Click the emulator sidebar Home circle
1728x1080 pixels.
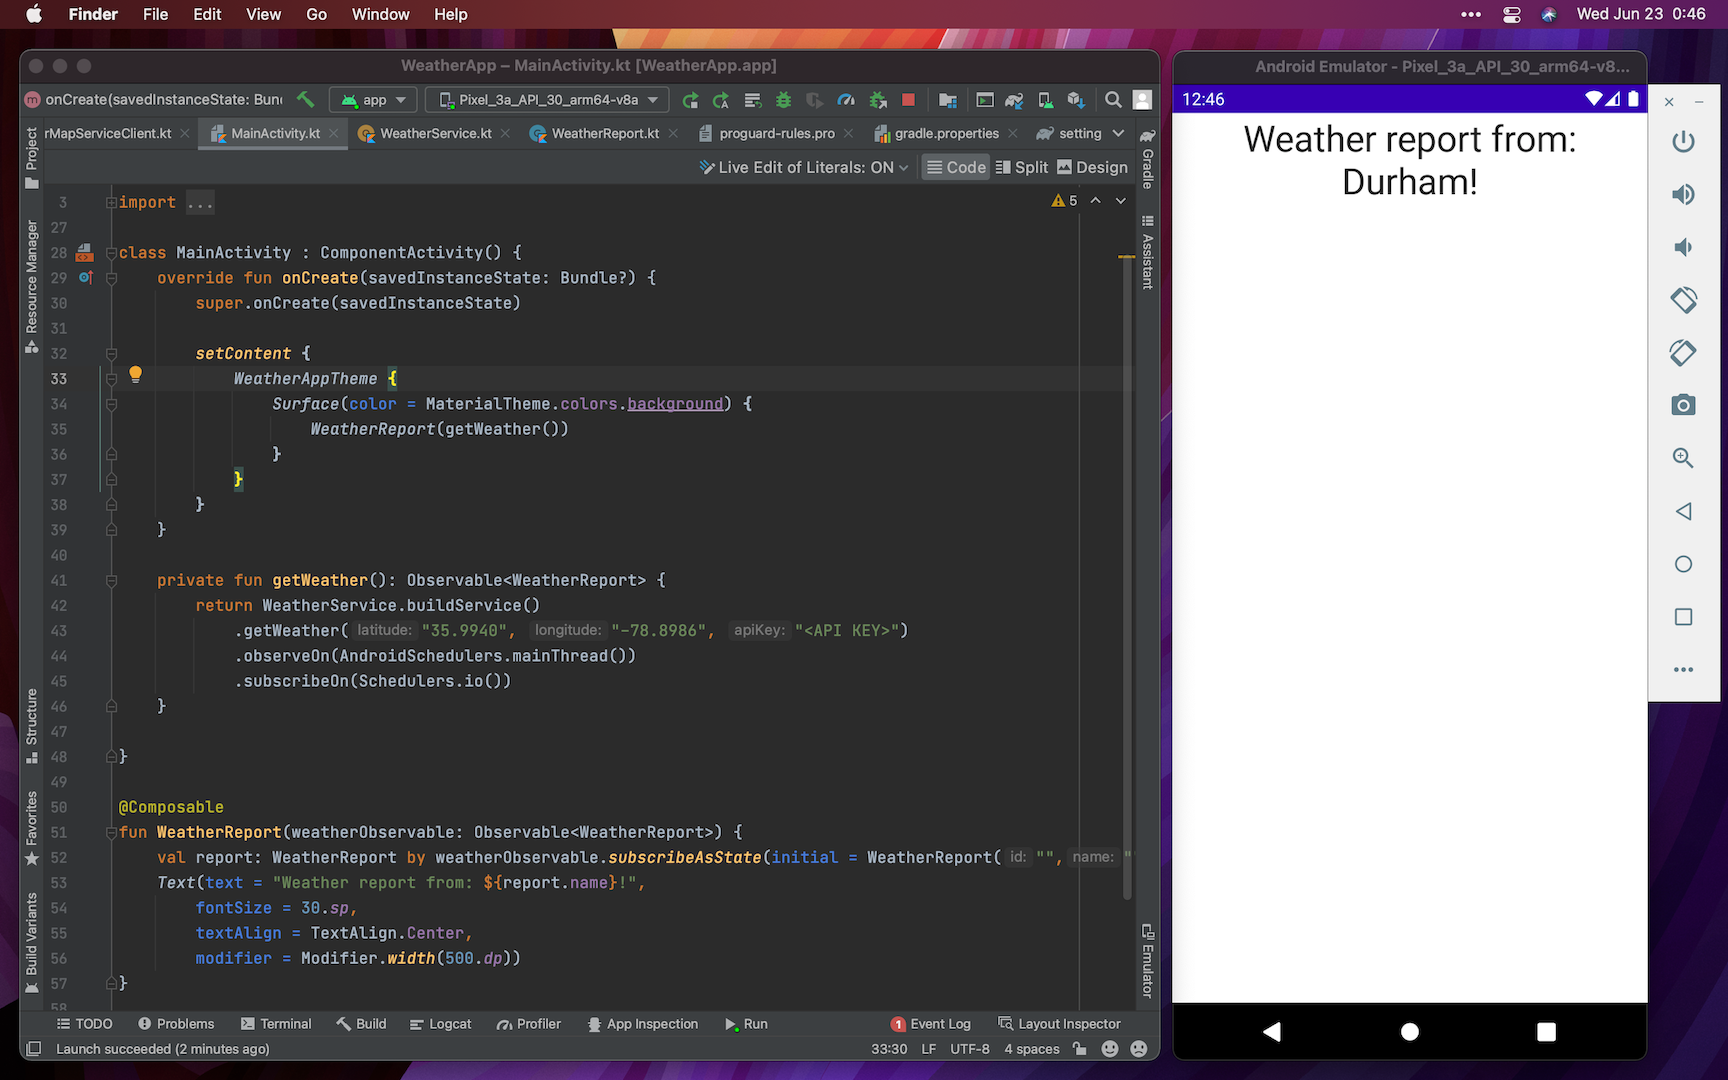[1683, 564]
